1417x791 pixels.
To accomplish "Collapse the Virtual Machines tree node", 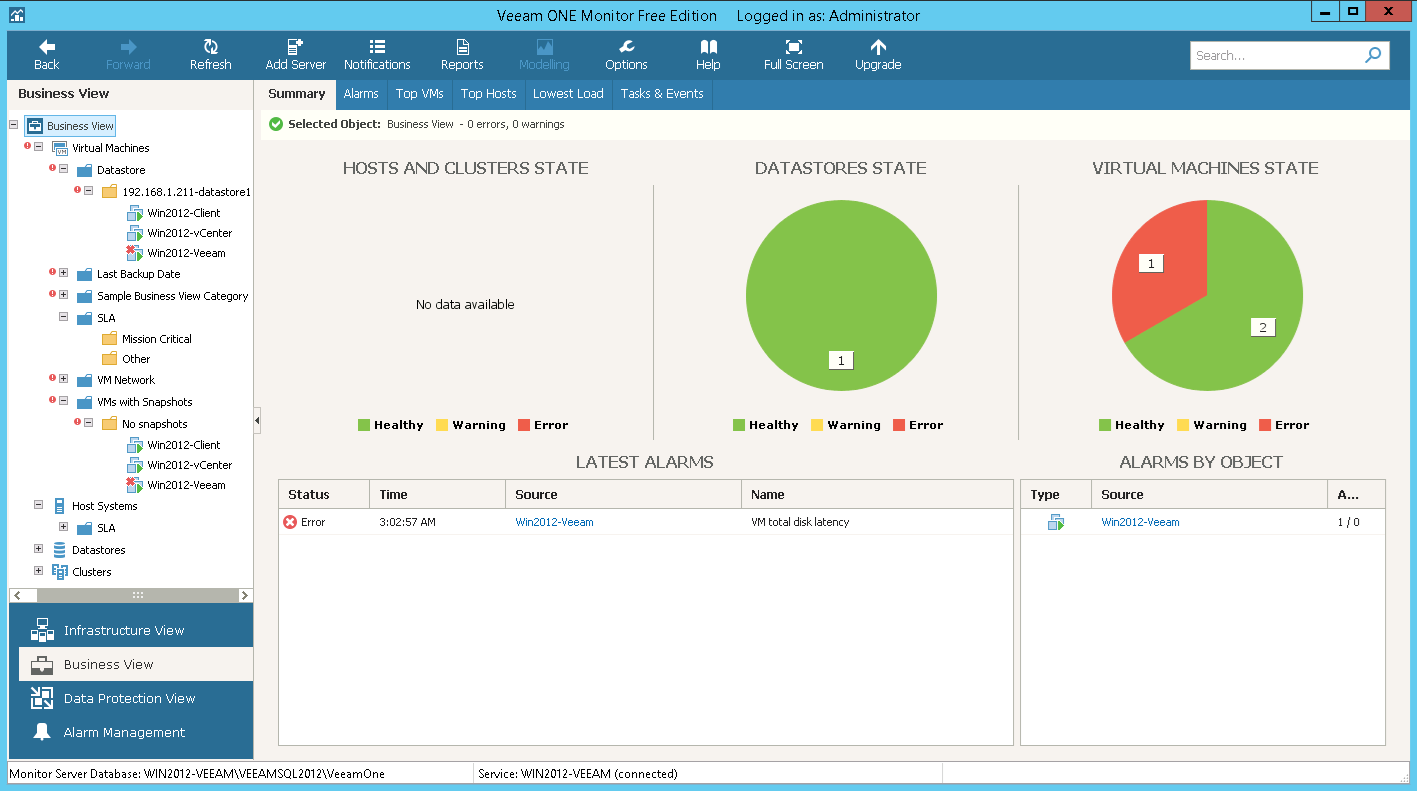I will (38, 148).
